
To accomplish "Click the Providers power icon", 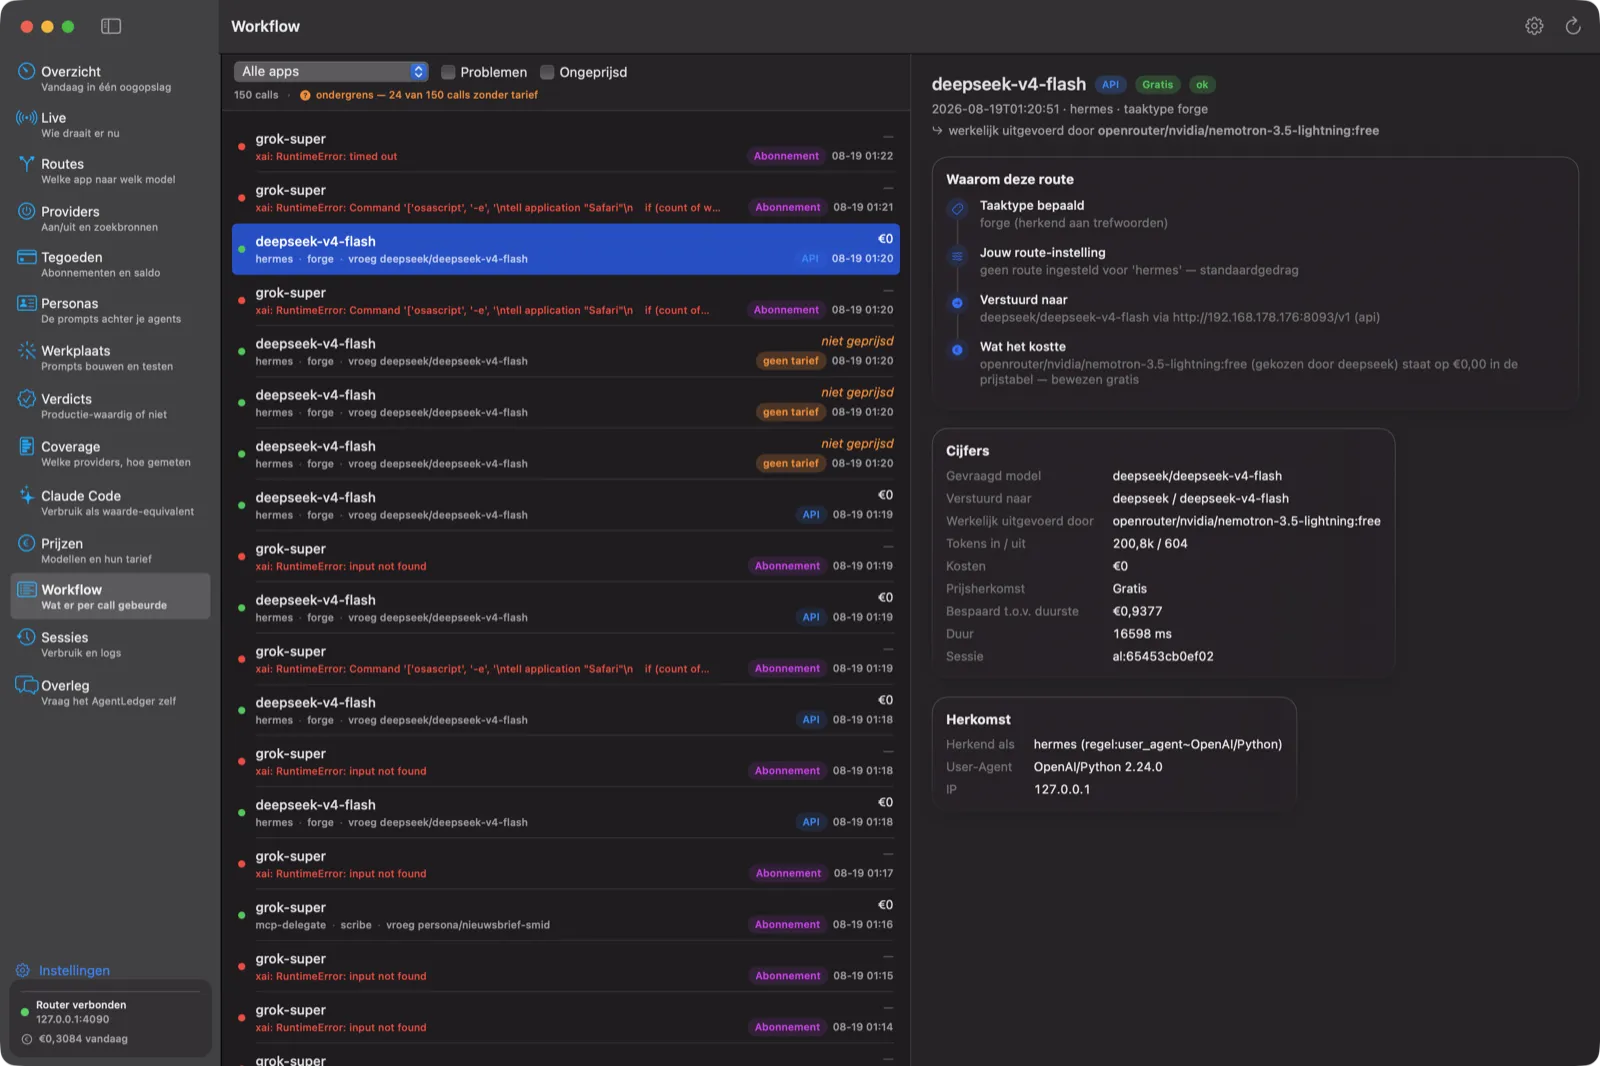I will click(x=26, y=211).
